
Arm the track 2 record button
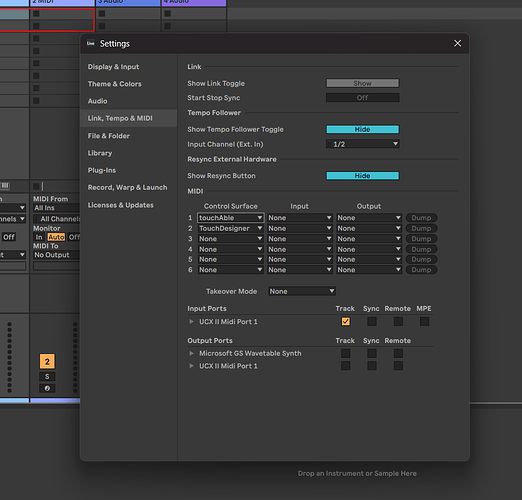[47, 388]
